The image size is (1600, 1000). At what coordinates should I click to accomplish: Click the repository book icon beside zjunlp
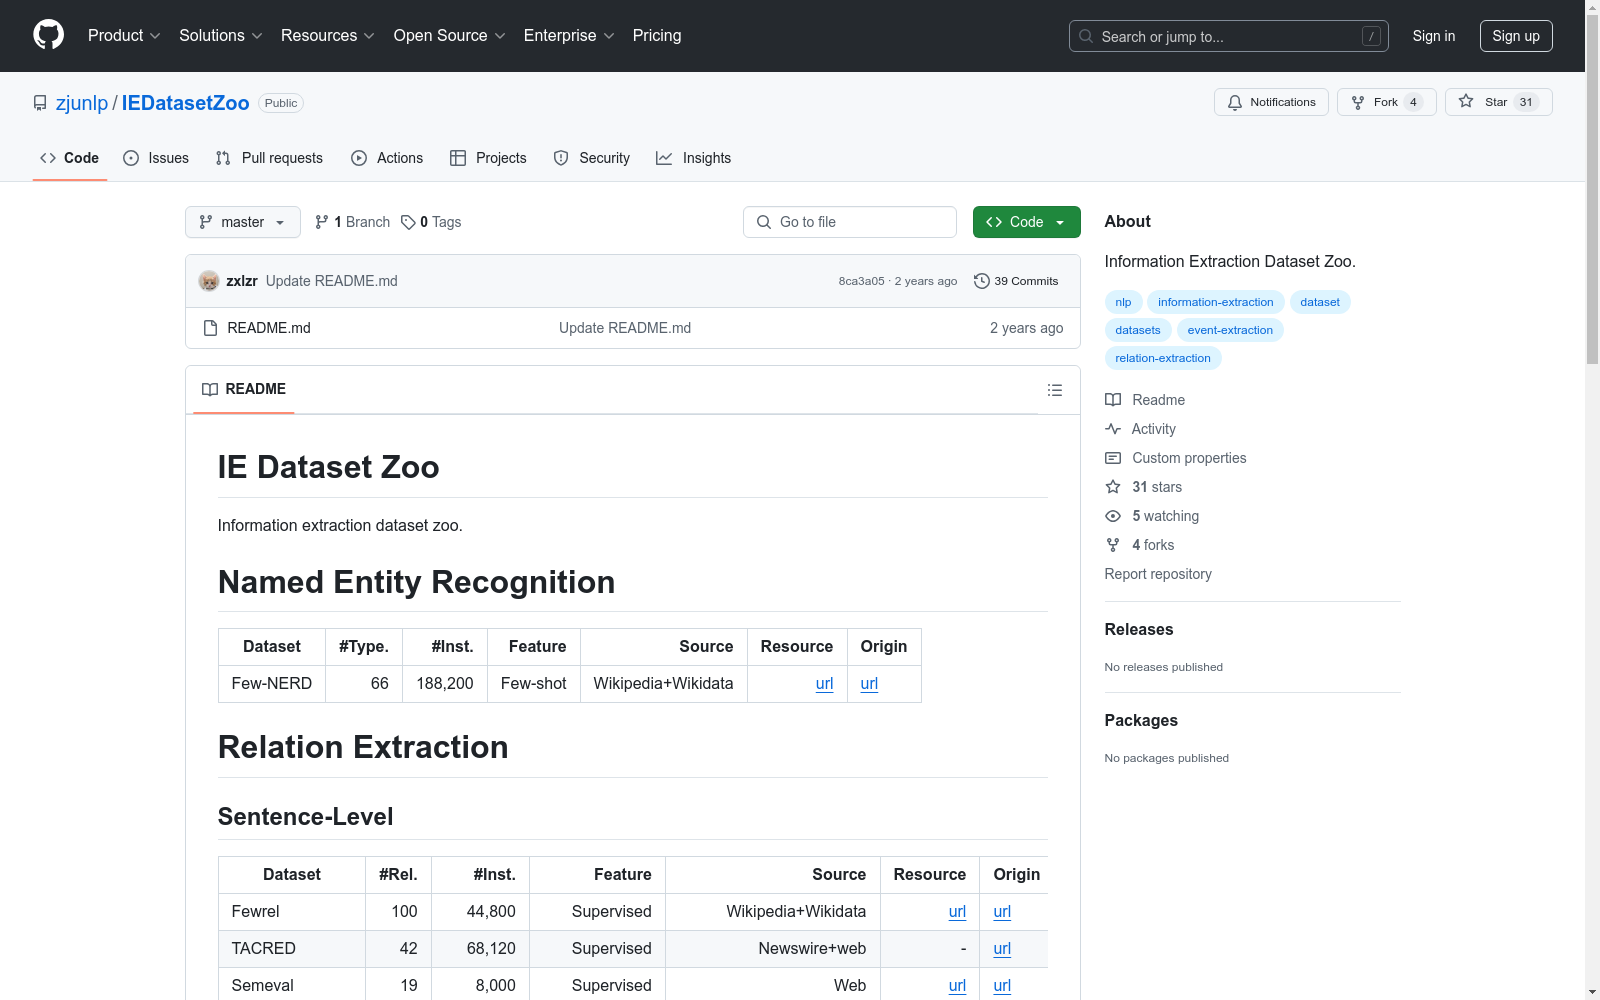pyautogui.click(x=40, y=103)
